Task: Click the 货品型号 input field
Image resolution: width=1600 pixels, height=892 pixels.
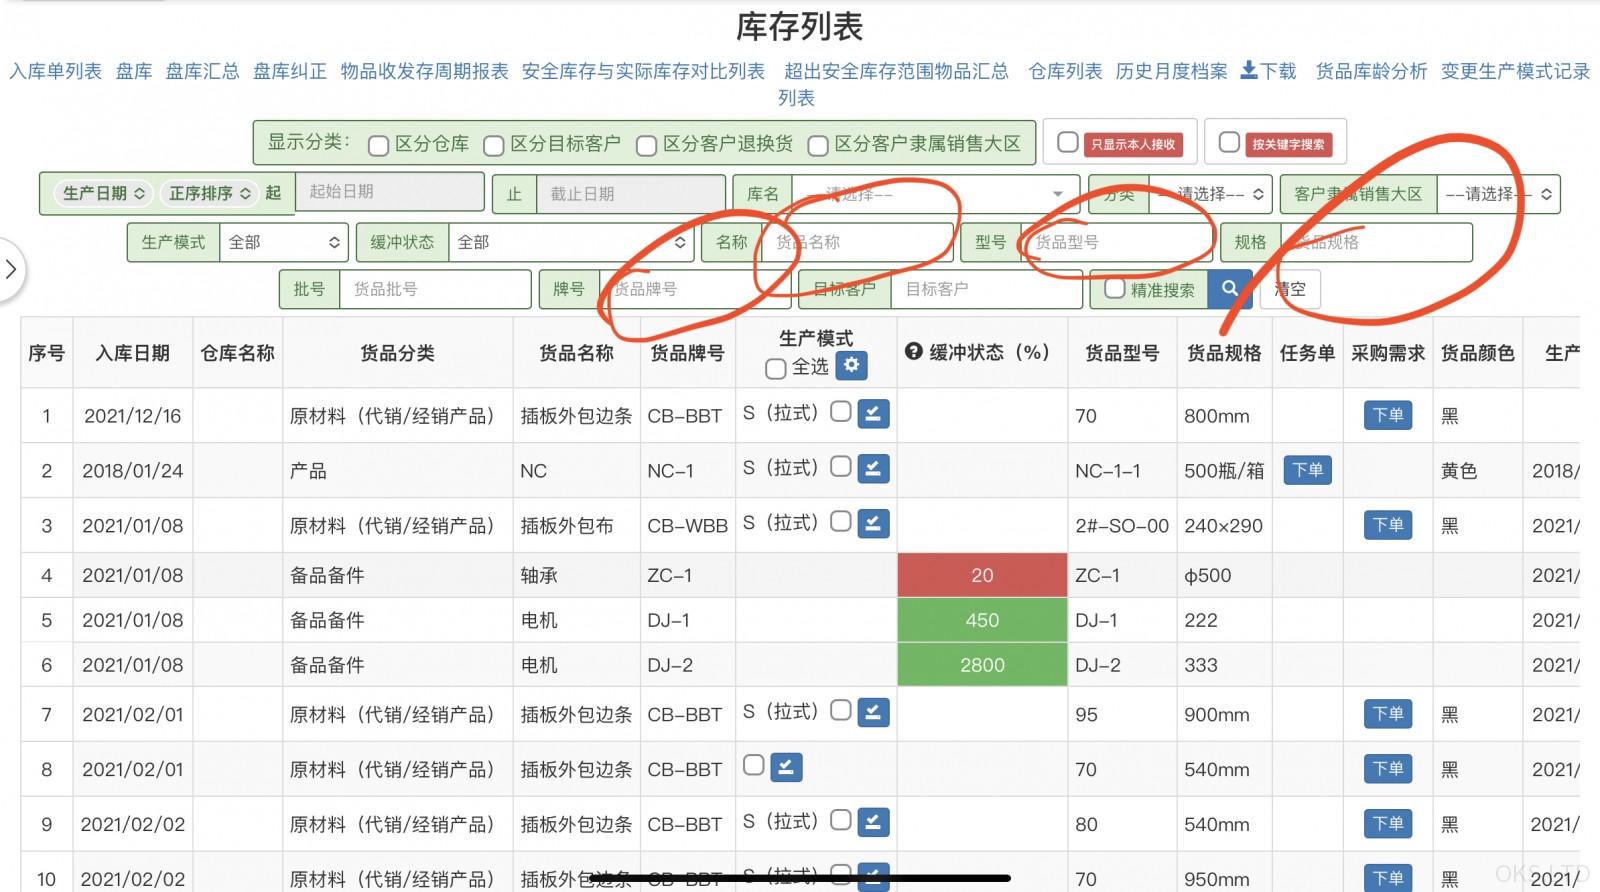Action: click(x=1117, y=242)
